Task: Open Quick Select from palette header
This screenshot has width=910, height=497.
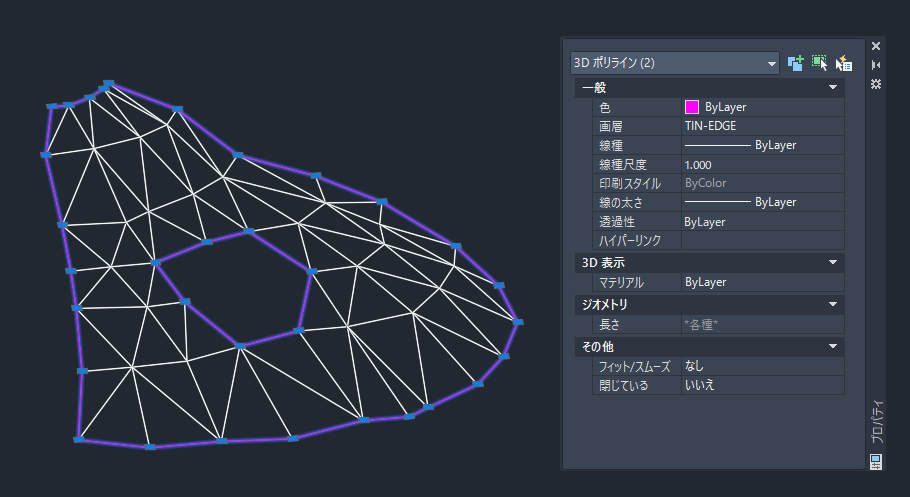Action: tap(844, 63)
